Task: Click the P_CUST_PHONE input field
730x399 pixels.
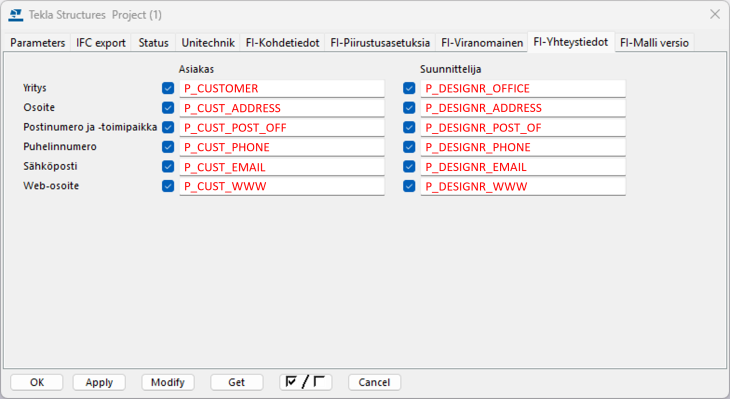Action: pyautogui.click(x=282, y=147)
